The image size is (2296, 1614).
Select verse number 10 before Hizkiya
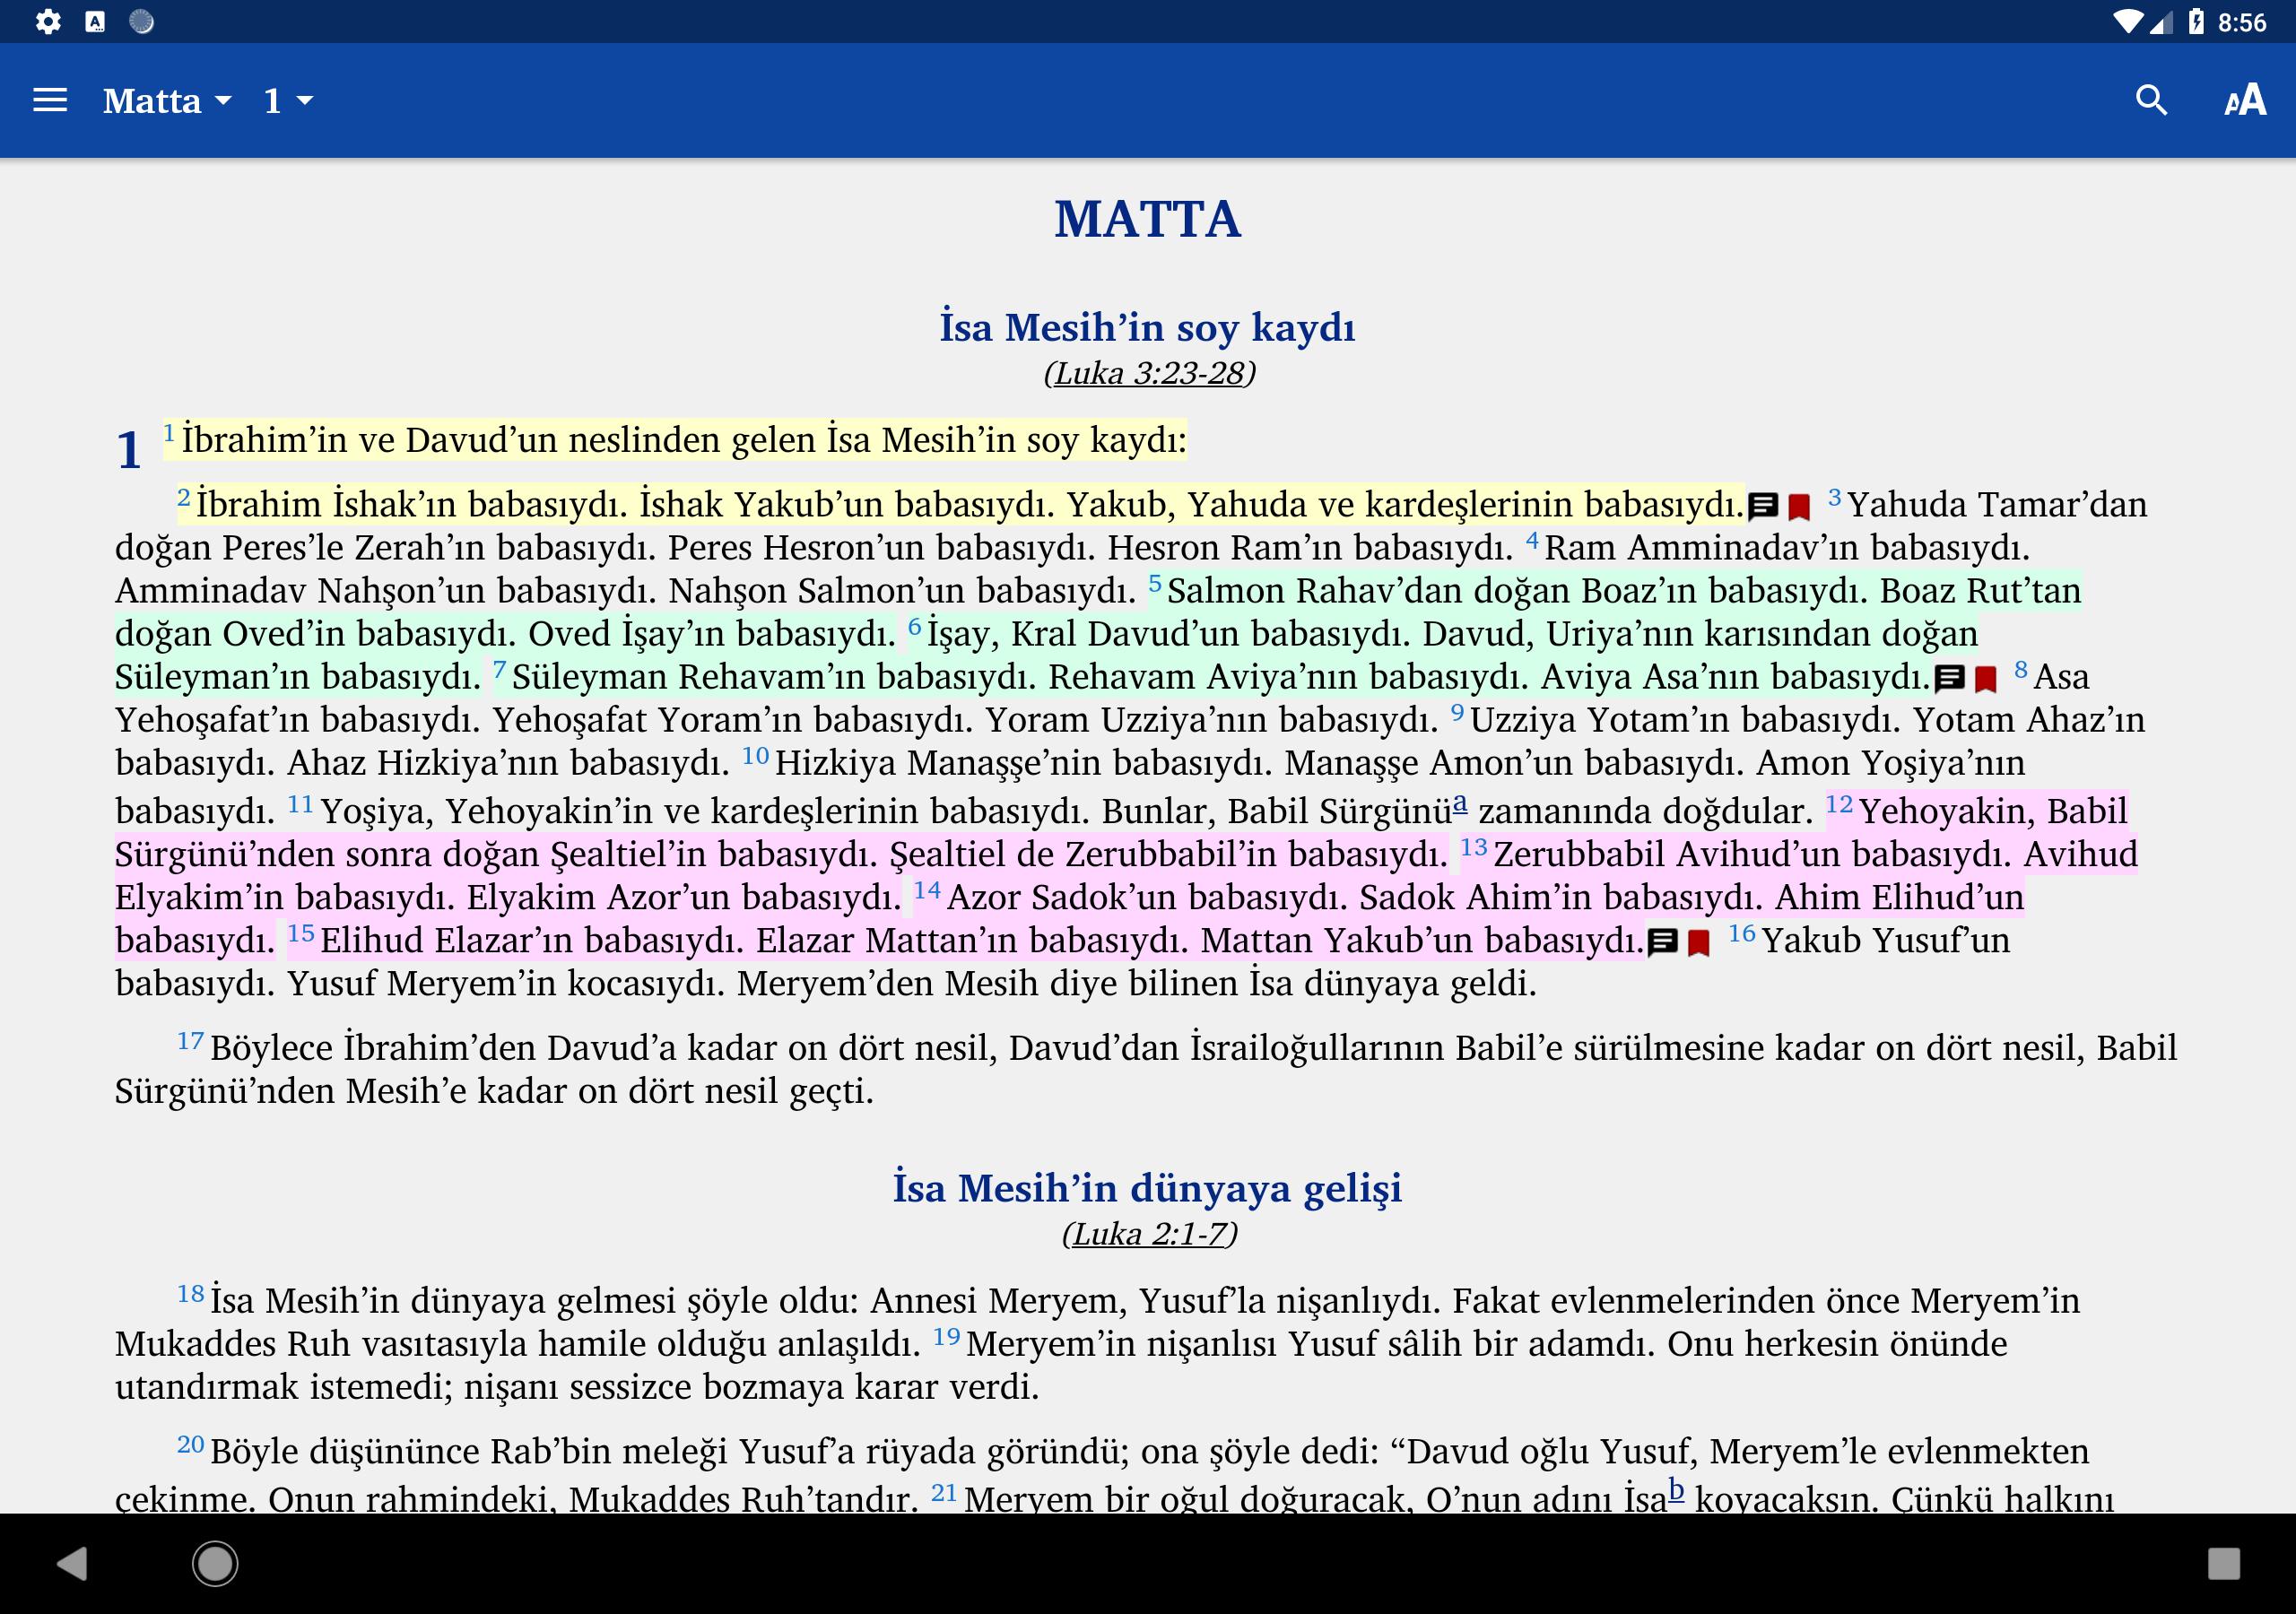pos(755,755)
